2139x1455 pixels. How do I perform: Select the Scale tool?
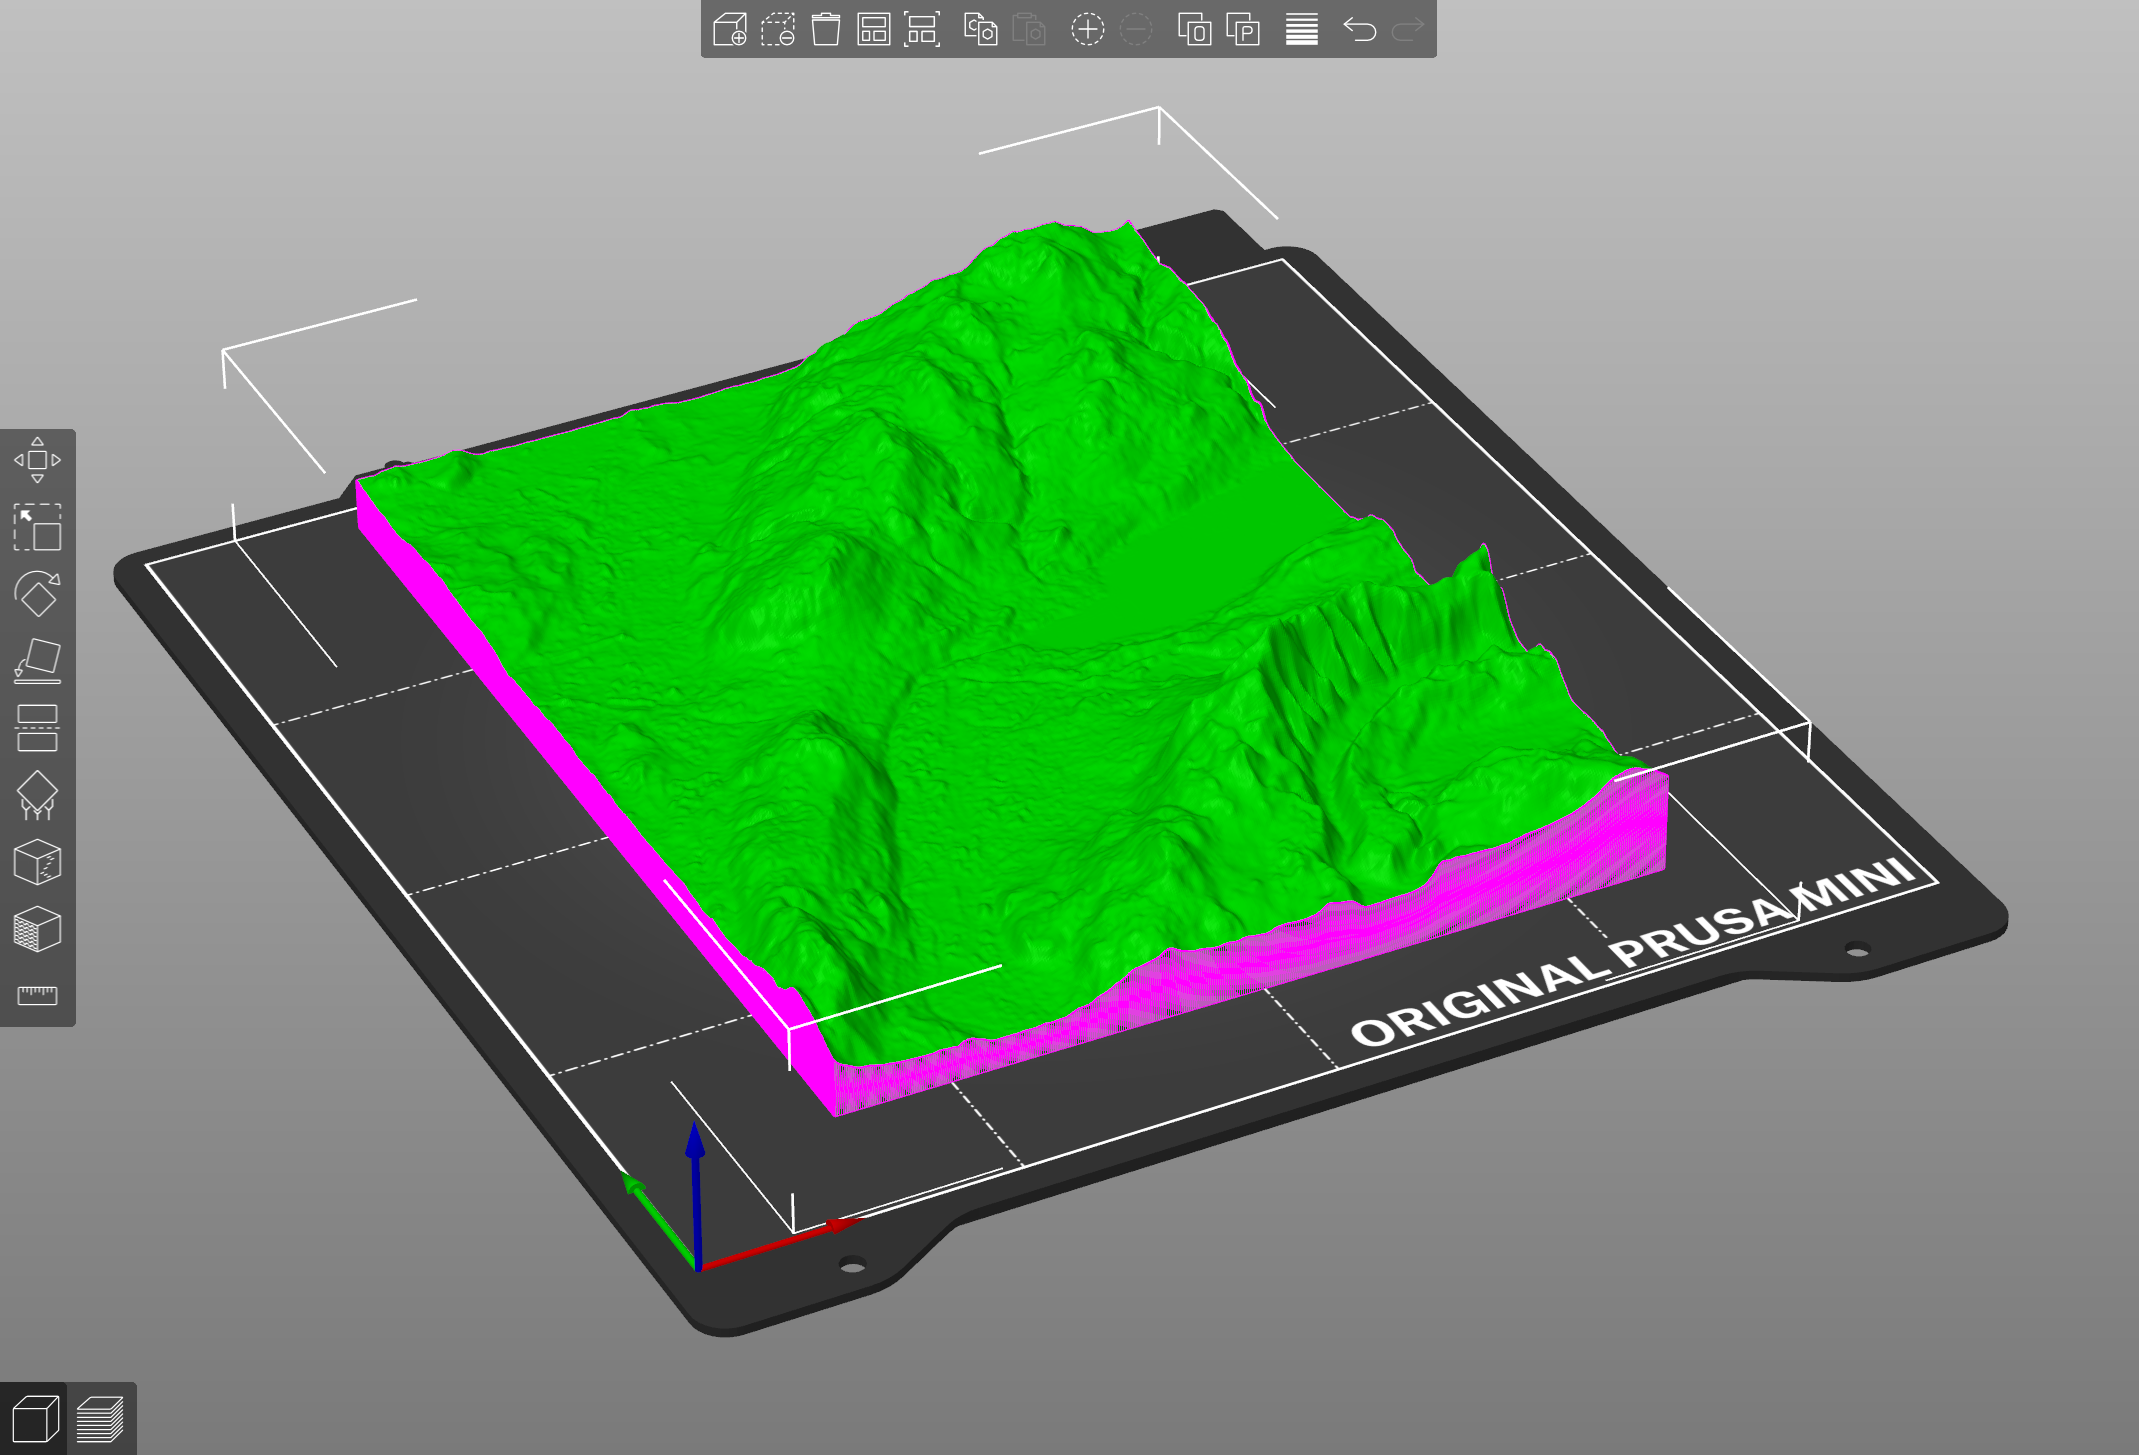click(x=38, y=528)
